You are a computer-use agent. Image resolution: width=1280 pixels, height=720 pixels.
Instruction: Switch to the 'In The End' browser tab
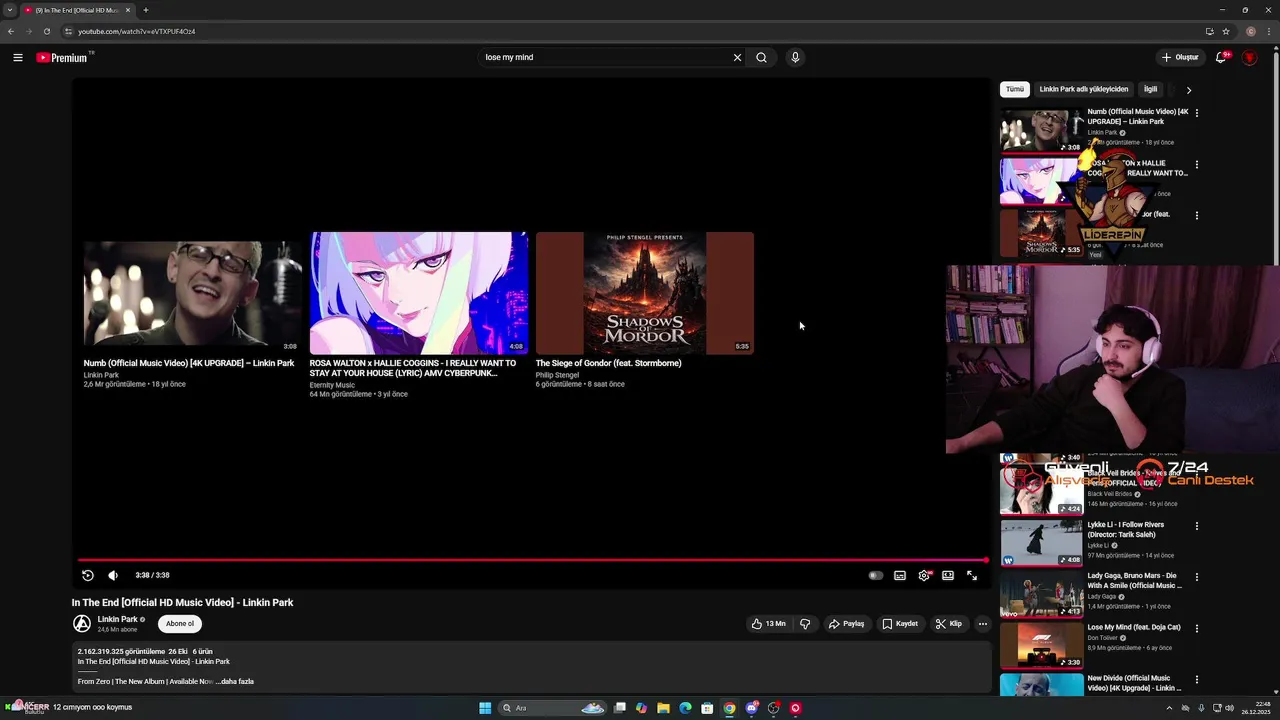coord(78,10)
